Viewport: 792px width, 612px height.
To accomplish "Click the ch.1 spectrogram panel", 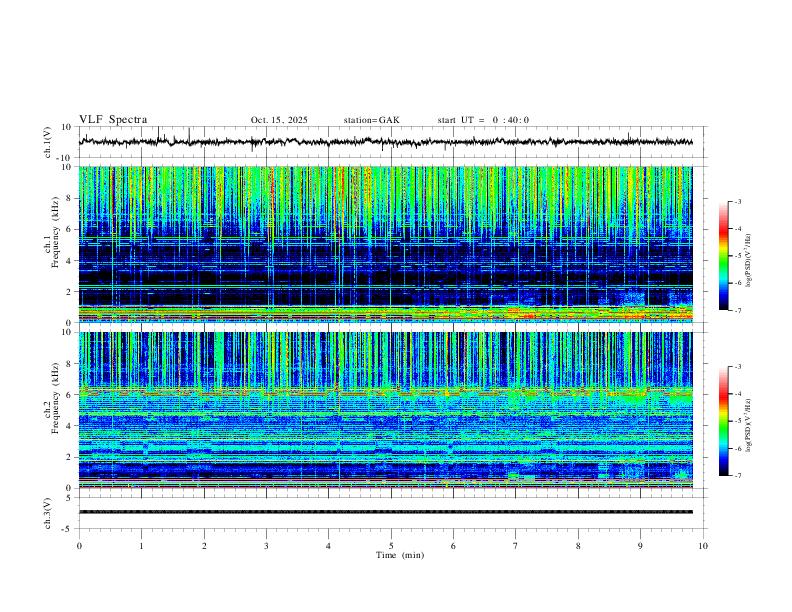I will 385,244.
